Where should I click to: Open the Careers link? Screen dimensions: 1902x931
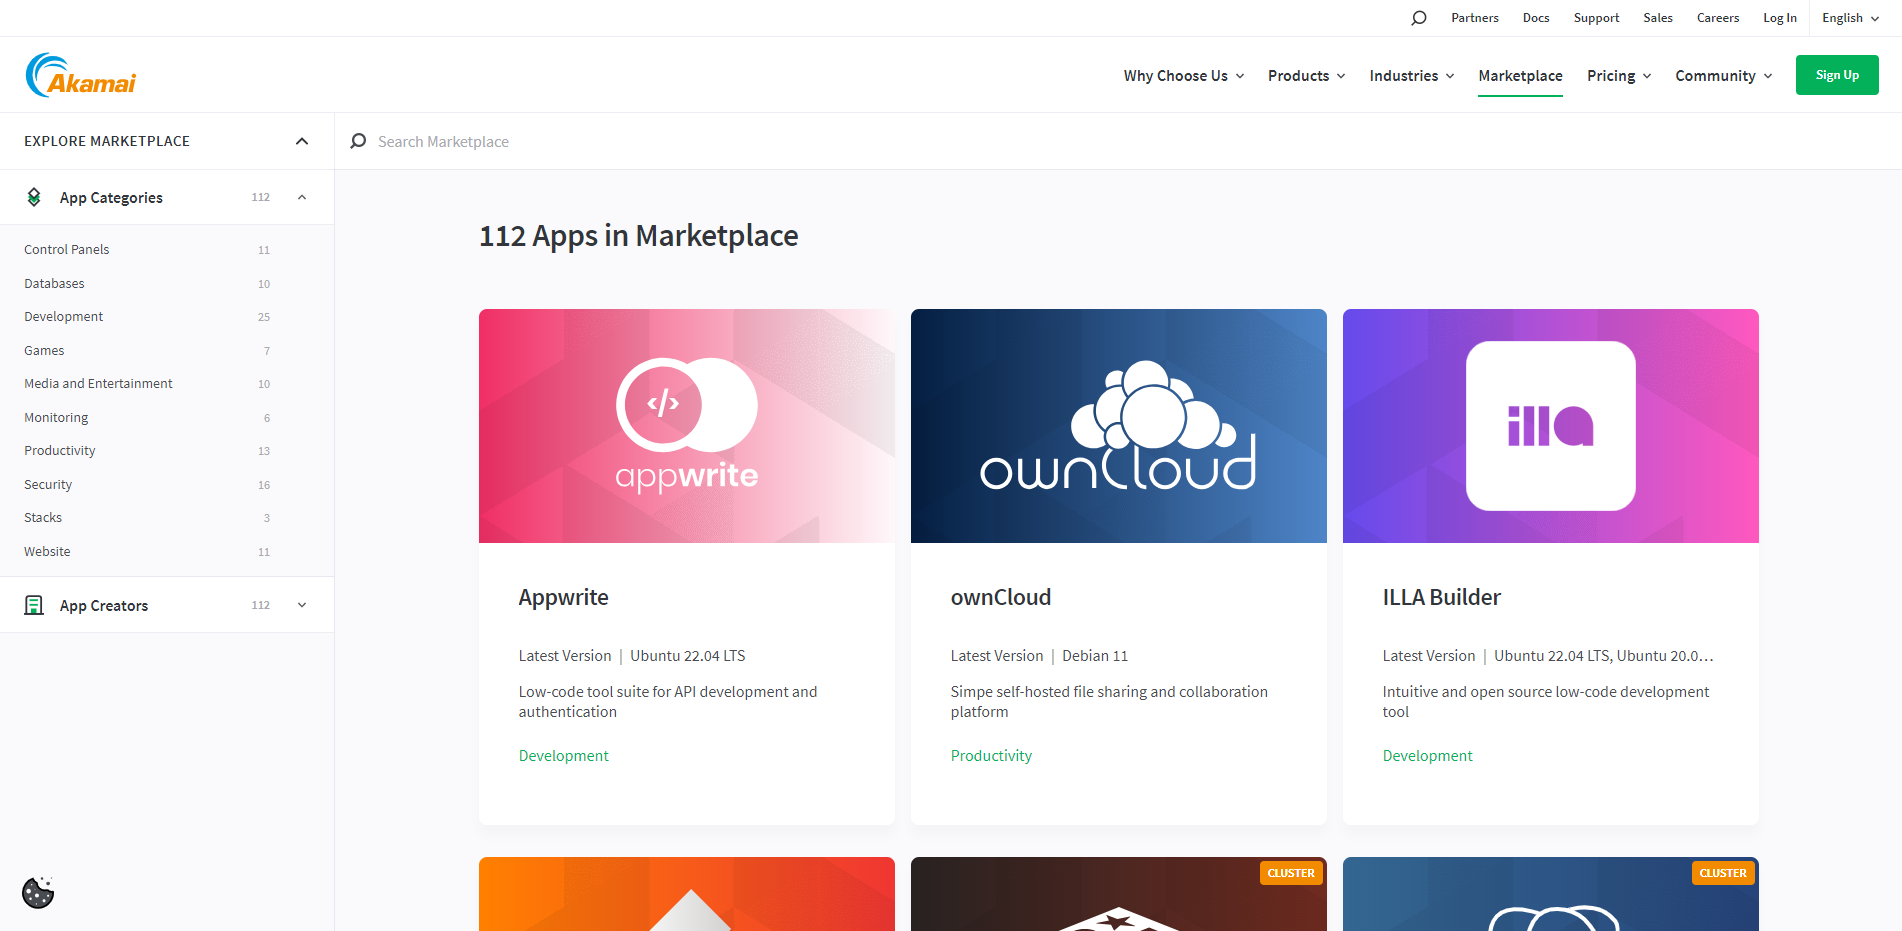pos(1718,18)
